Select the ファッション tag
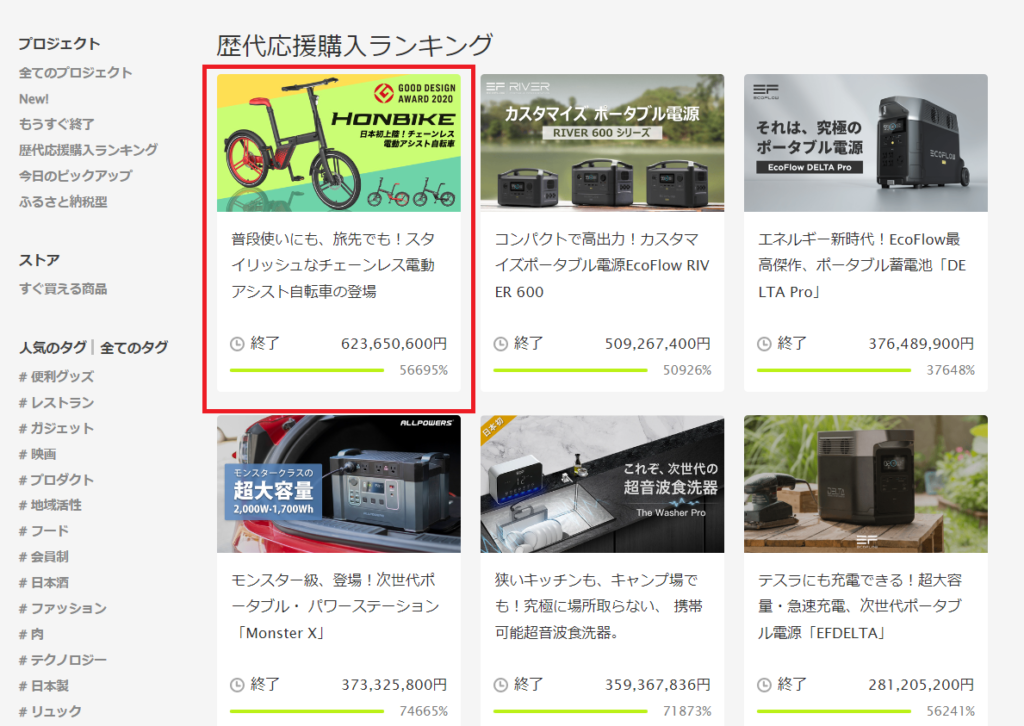The height and width of the screenshot is (726, 1024). click(x=63, y=608)
